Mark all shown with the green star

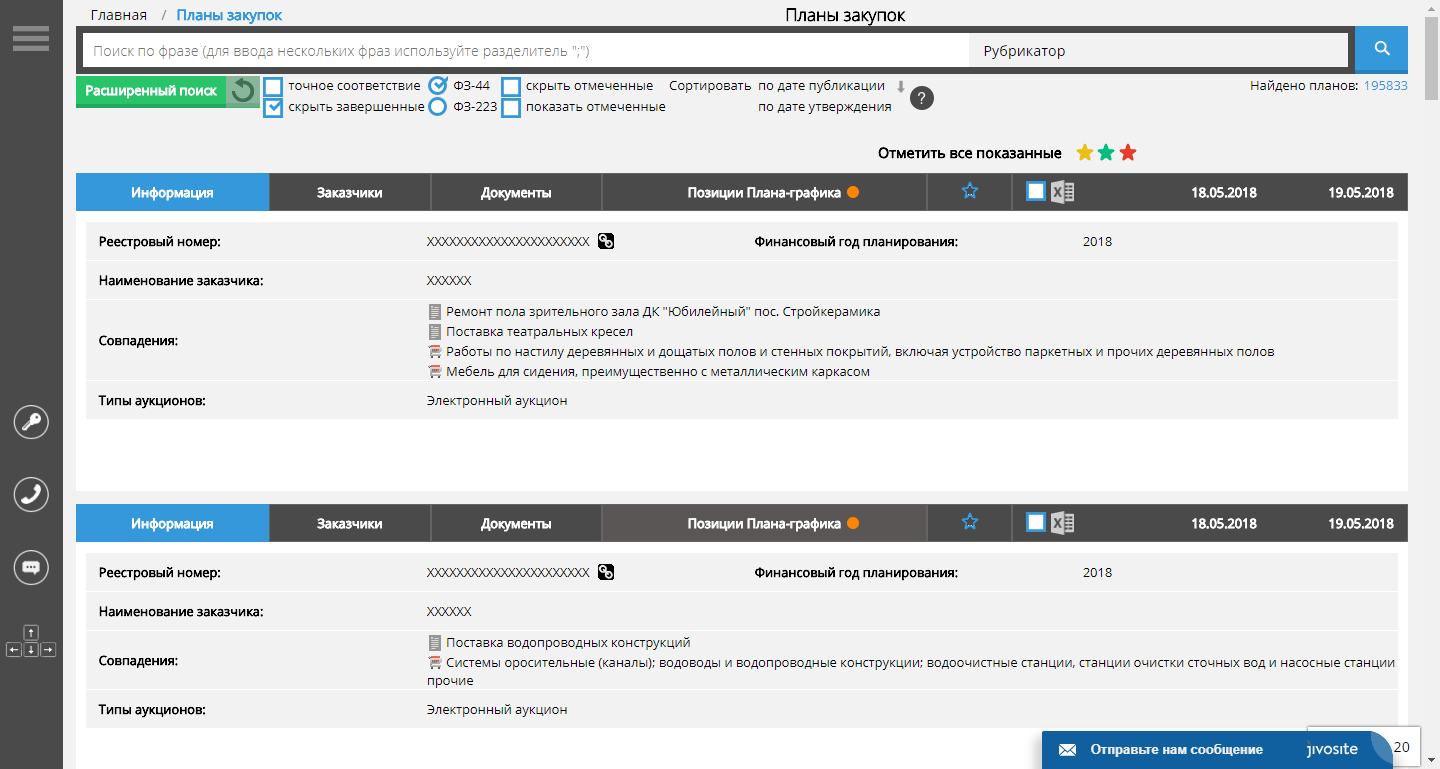(1106, 153)
